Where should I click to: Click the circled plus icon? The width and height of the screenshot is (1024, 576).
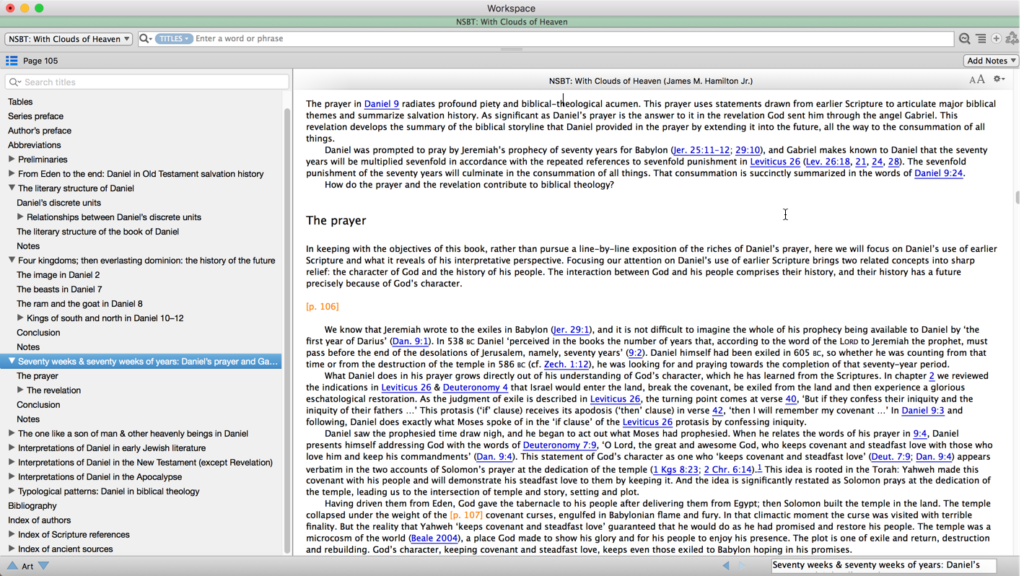pyautogui.click(x=996, y=39)
